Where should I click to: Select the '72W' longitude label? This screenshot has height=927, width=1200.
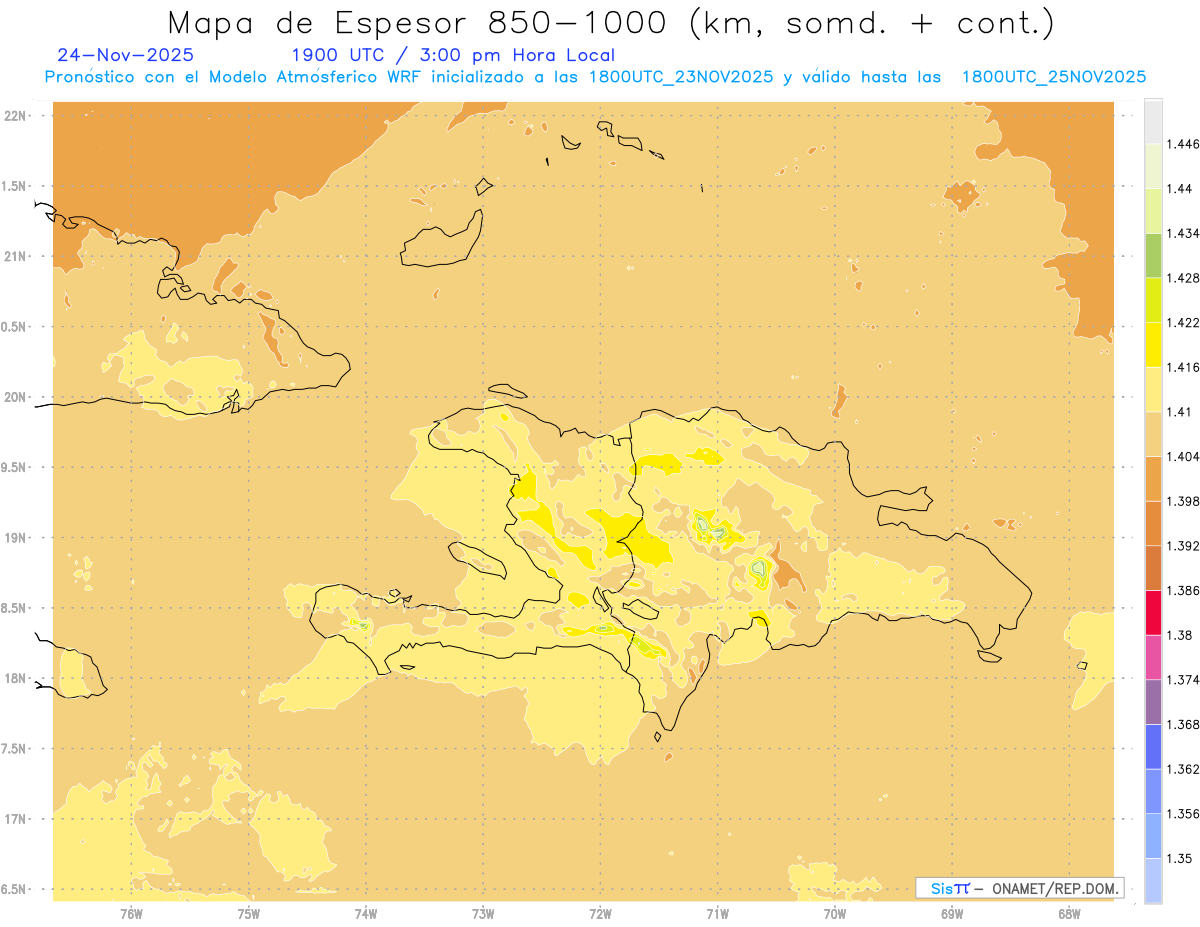click(x=600, y=913)
